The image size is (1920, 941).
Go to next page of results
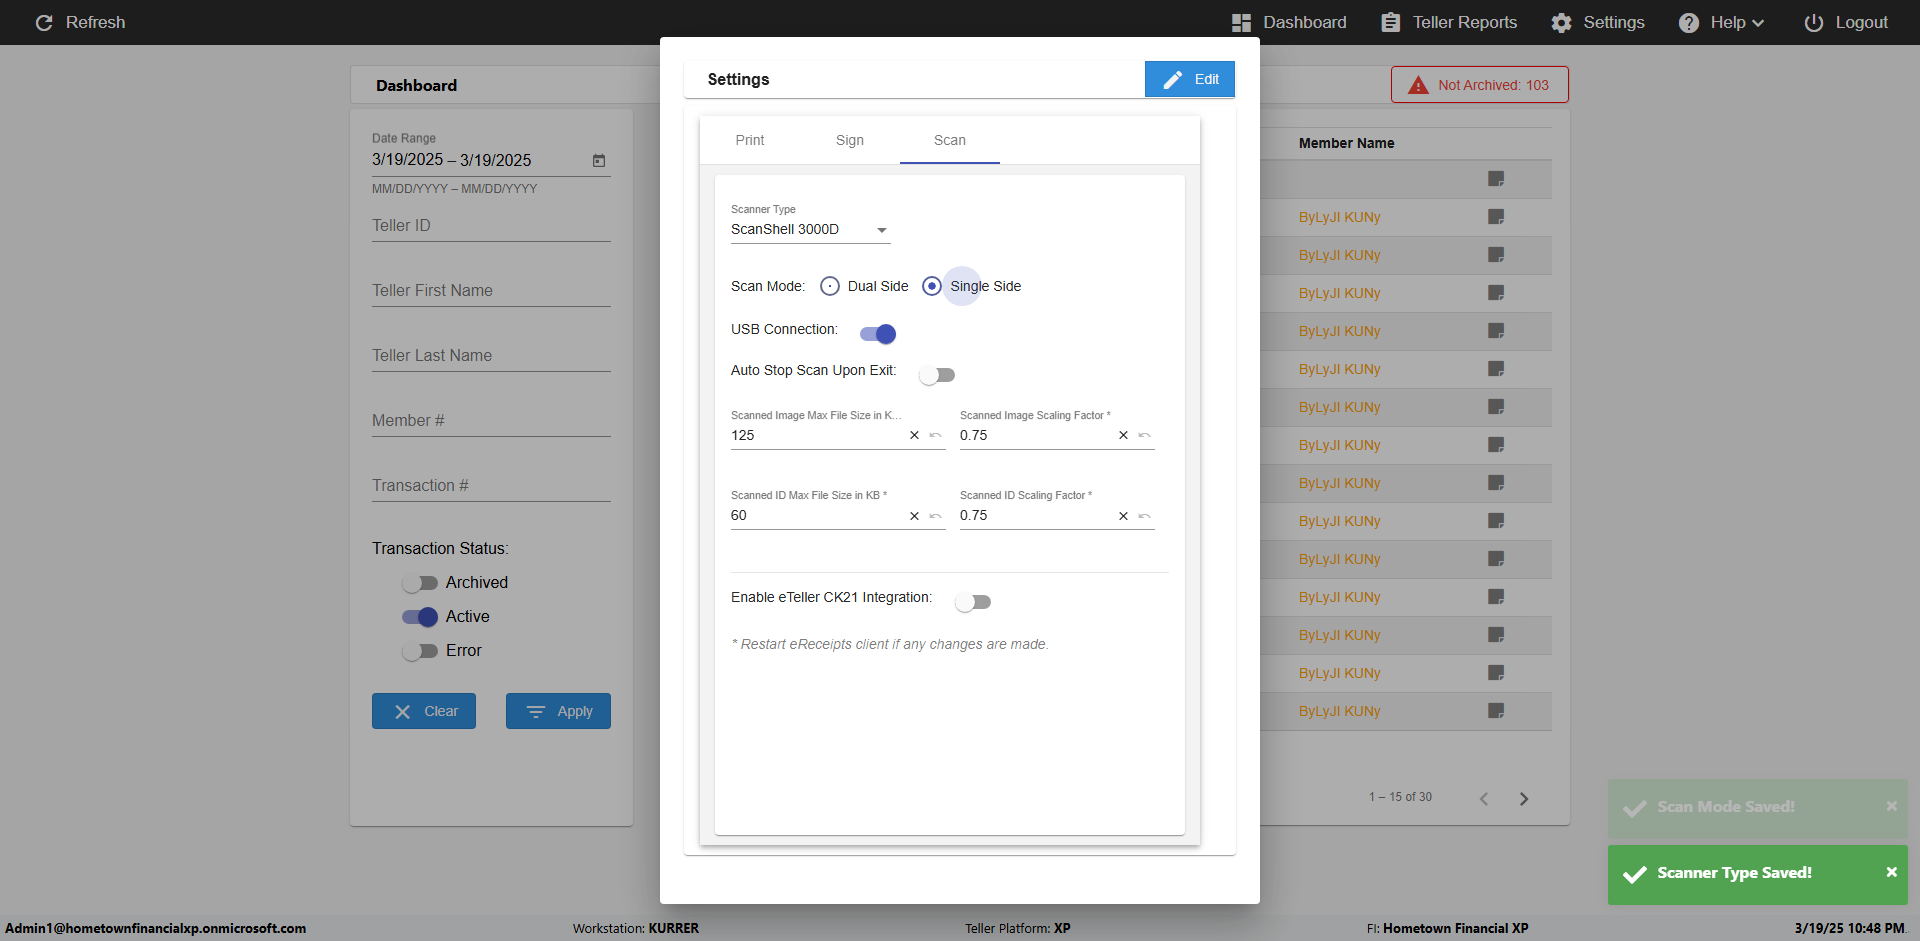tap(1524, 799)
